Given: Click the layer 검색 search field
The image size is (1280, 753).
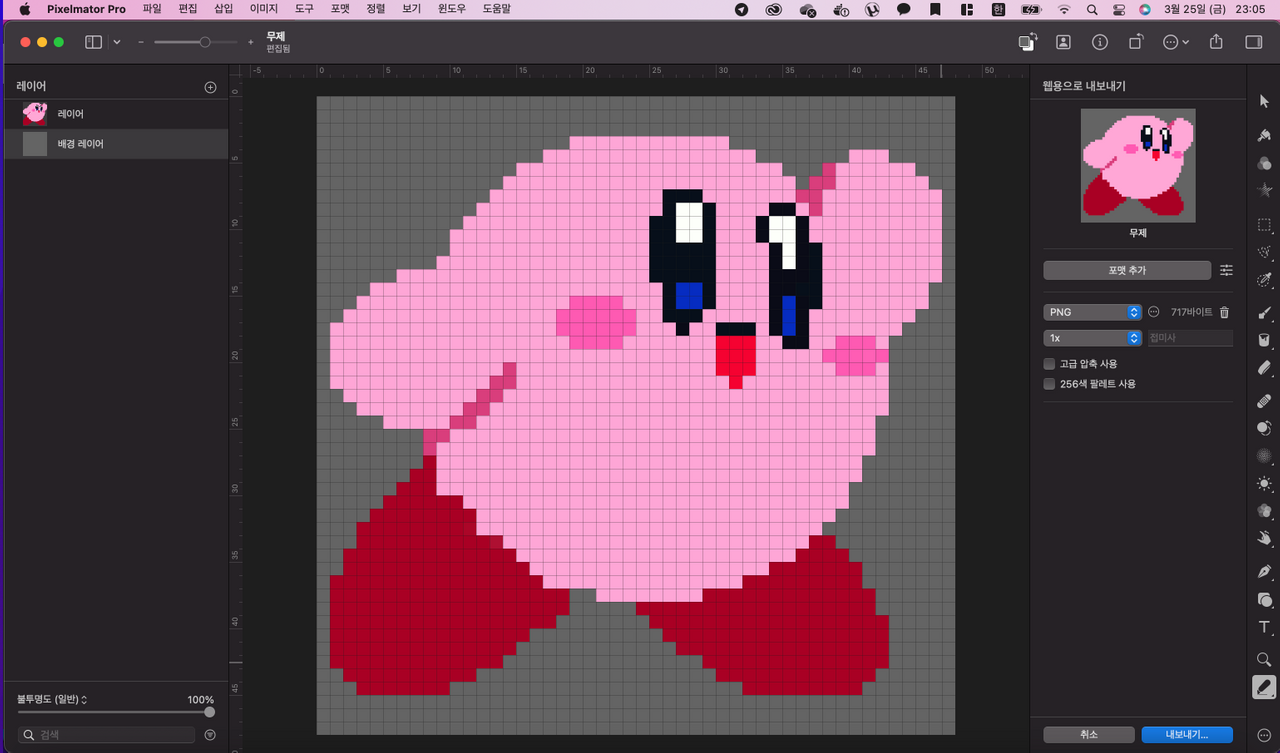Looking at the screenshot, I should 108,735.
